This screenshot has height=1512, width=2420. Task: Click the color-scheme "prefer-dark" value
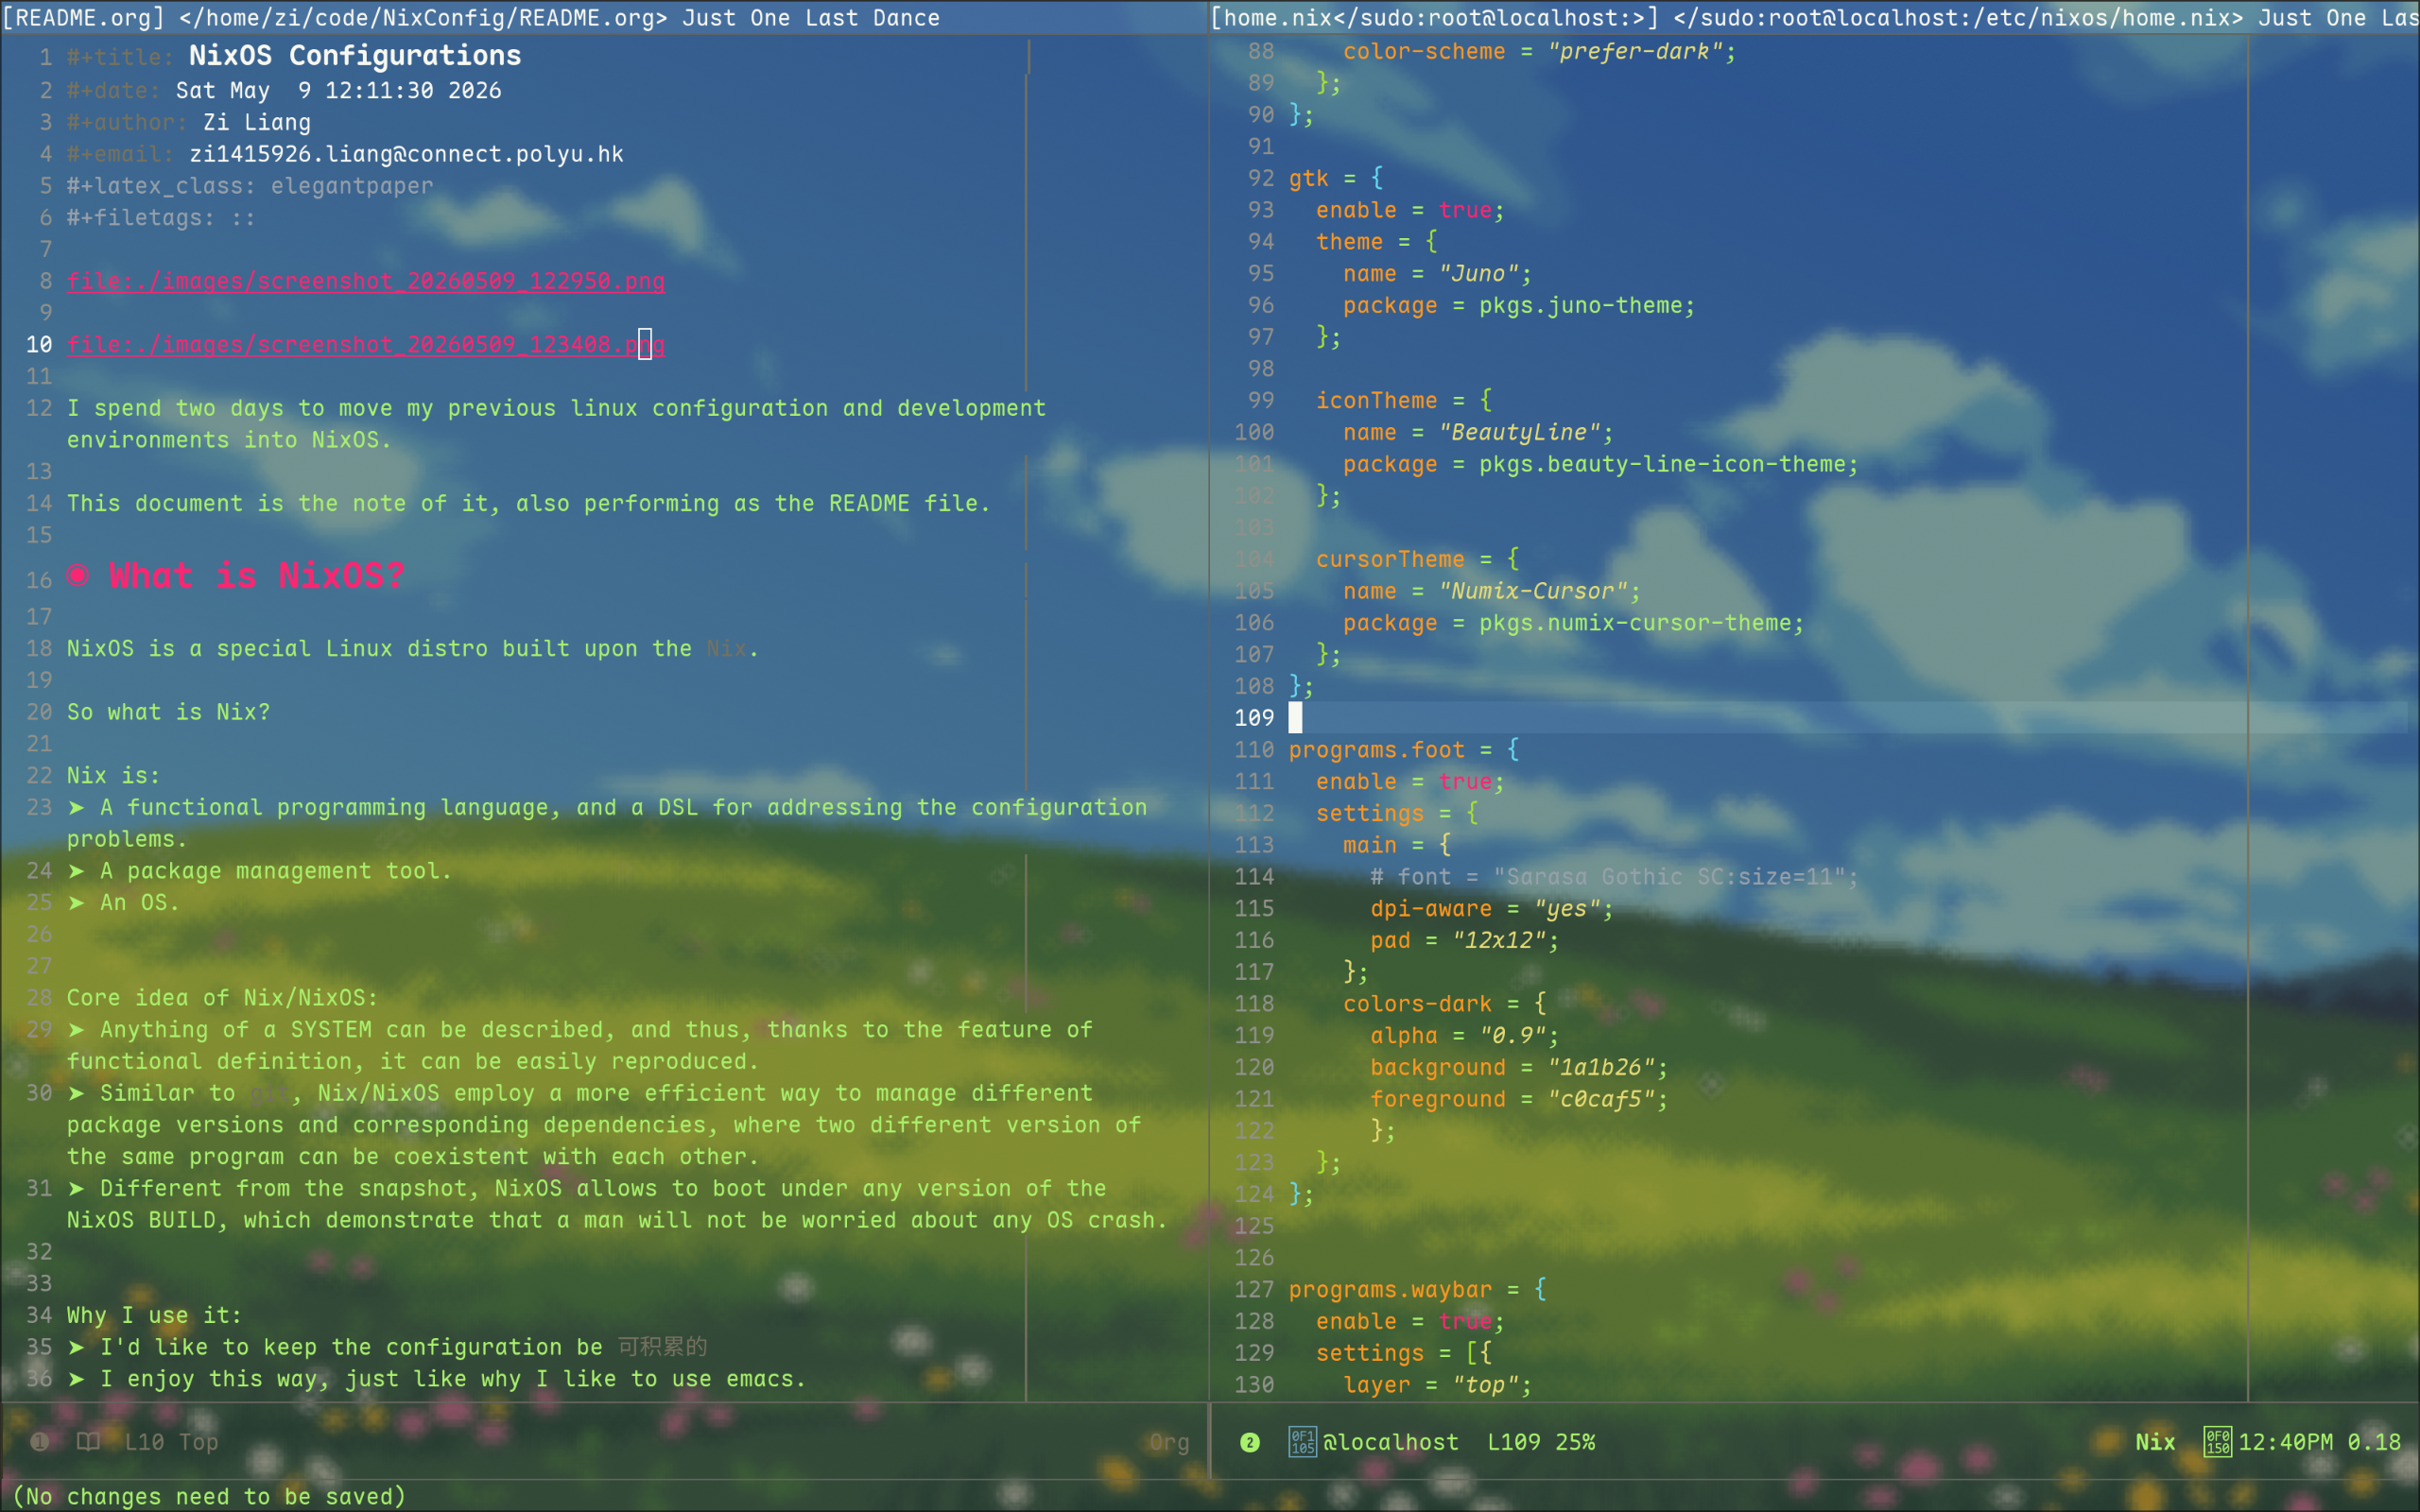click(x=1635, y=52)
